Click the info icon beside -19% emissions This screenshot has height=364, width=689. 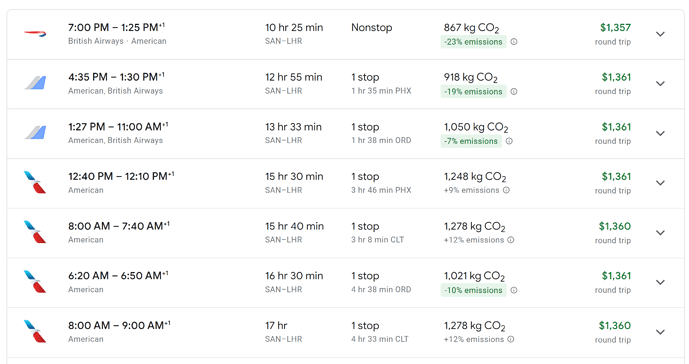pyautogui.click(x=514, y=91)
